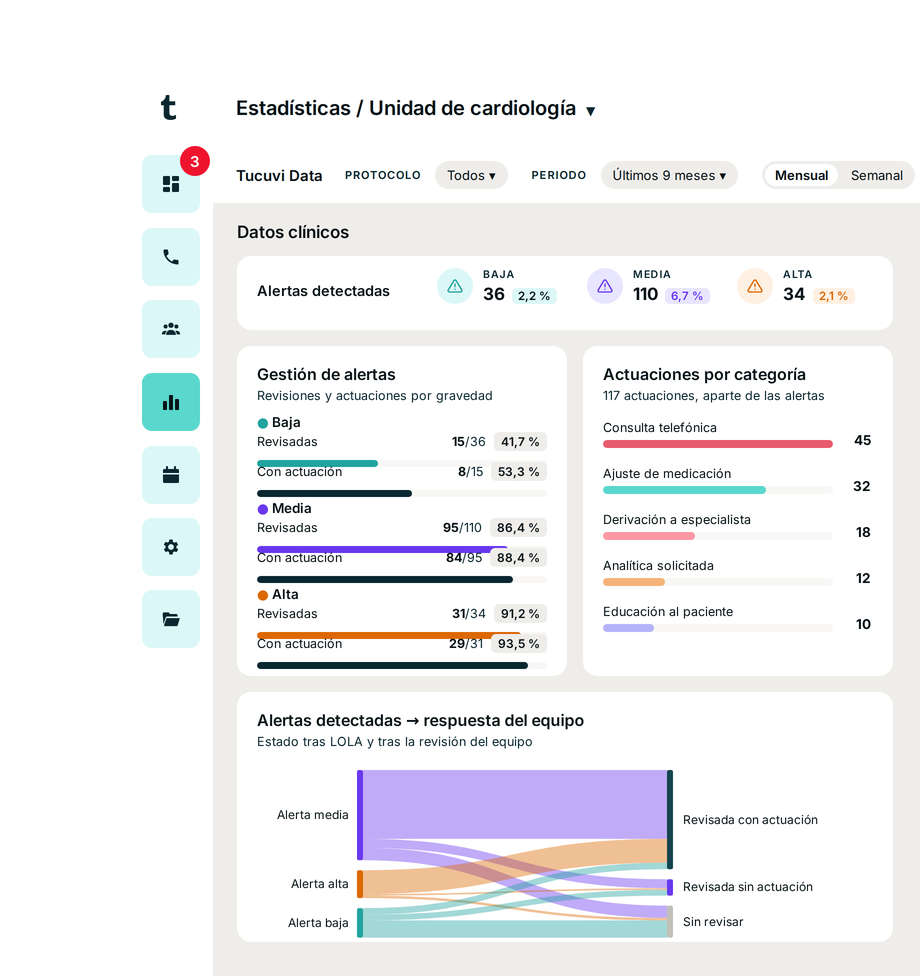920x976 pixels.
Task: Click the 91,2 % Alta revisadas badge
Action: click(x=520, y=614)
